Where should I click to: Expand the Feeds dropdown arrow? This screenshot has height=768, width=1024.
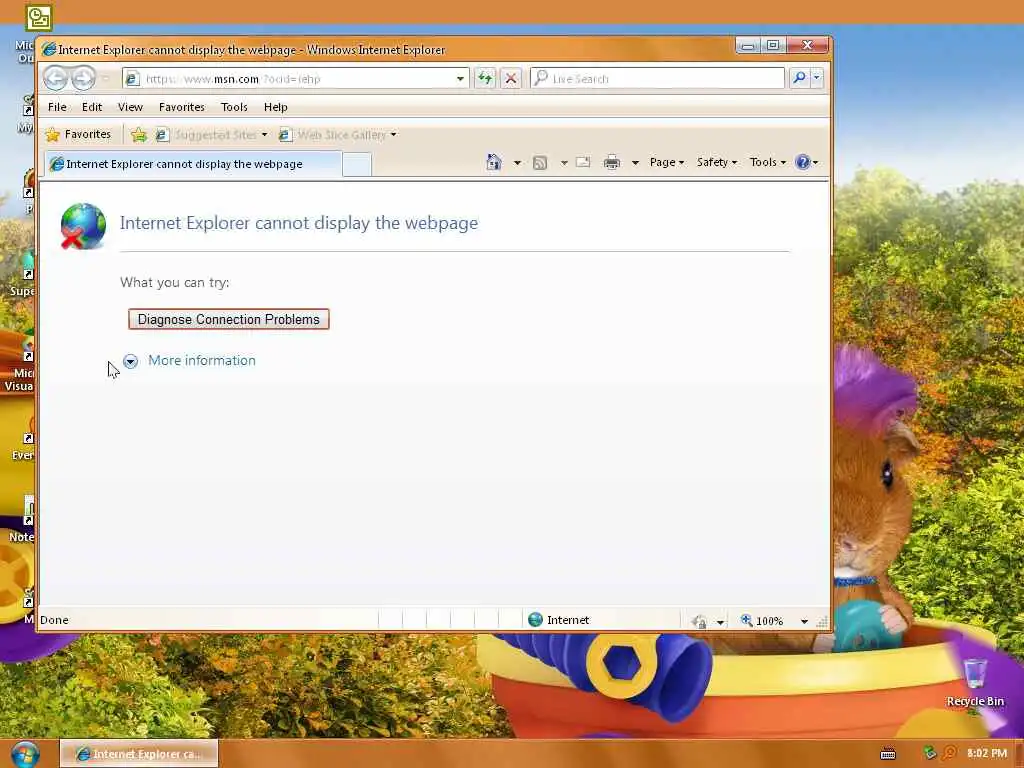[564, 163]
